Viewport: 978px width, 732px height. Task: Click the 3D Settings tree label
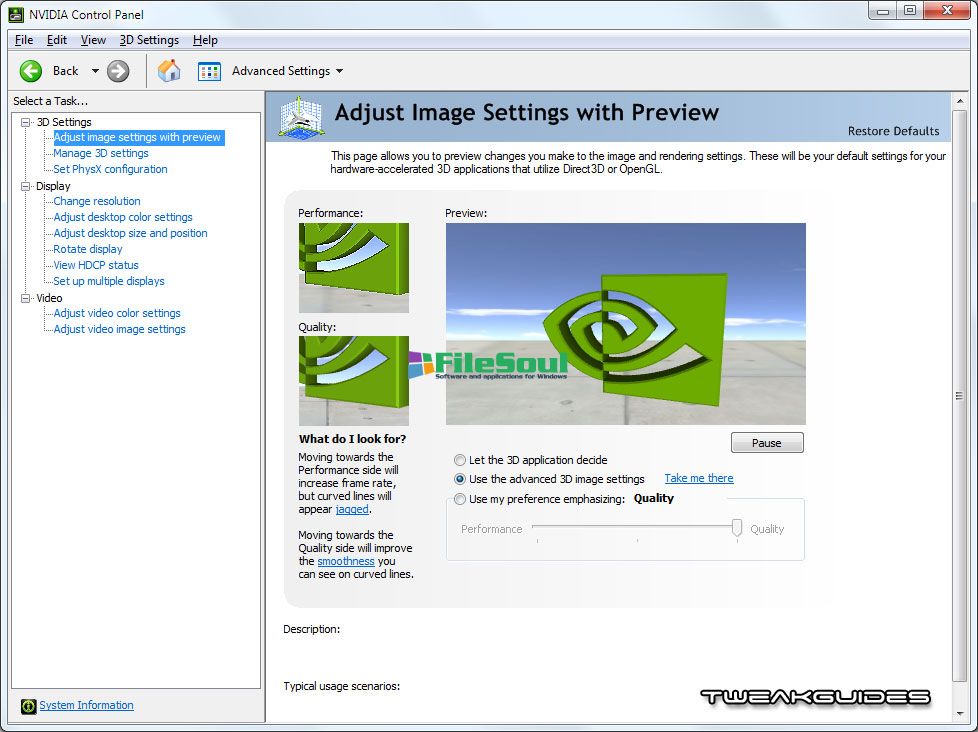[x=64, y=122]
